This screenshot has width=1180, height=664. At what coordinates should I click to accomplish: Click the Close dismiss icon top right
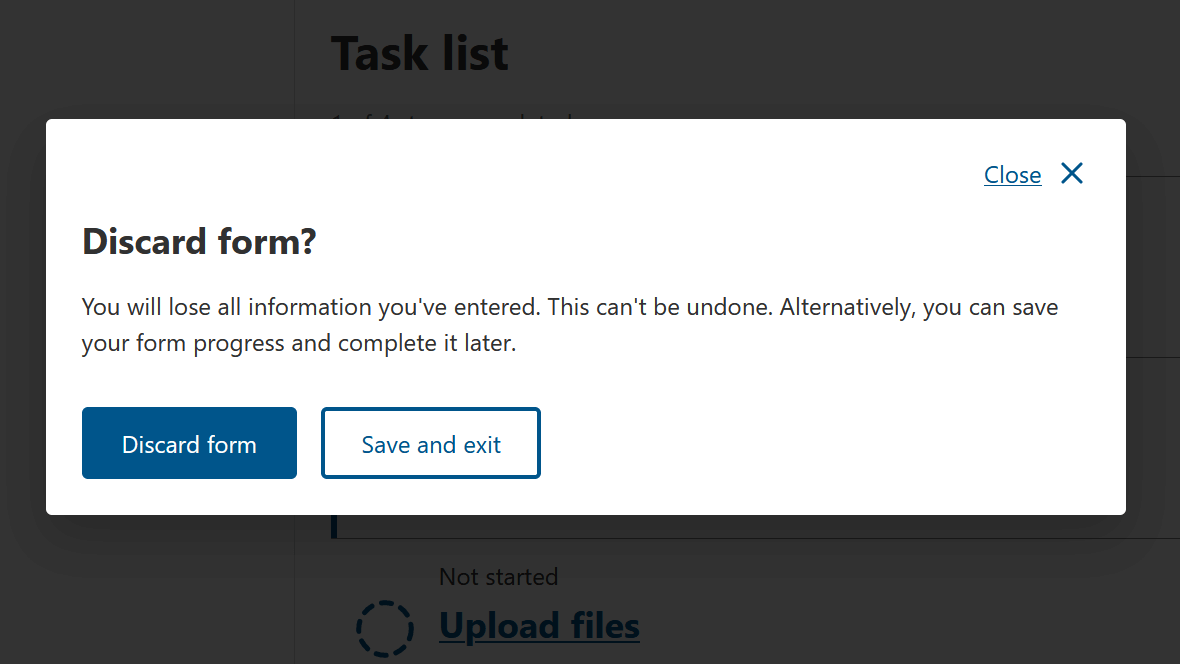(1071, 173)
